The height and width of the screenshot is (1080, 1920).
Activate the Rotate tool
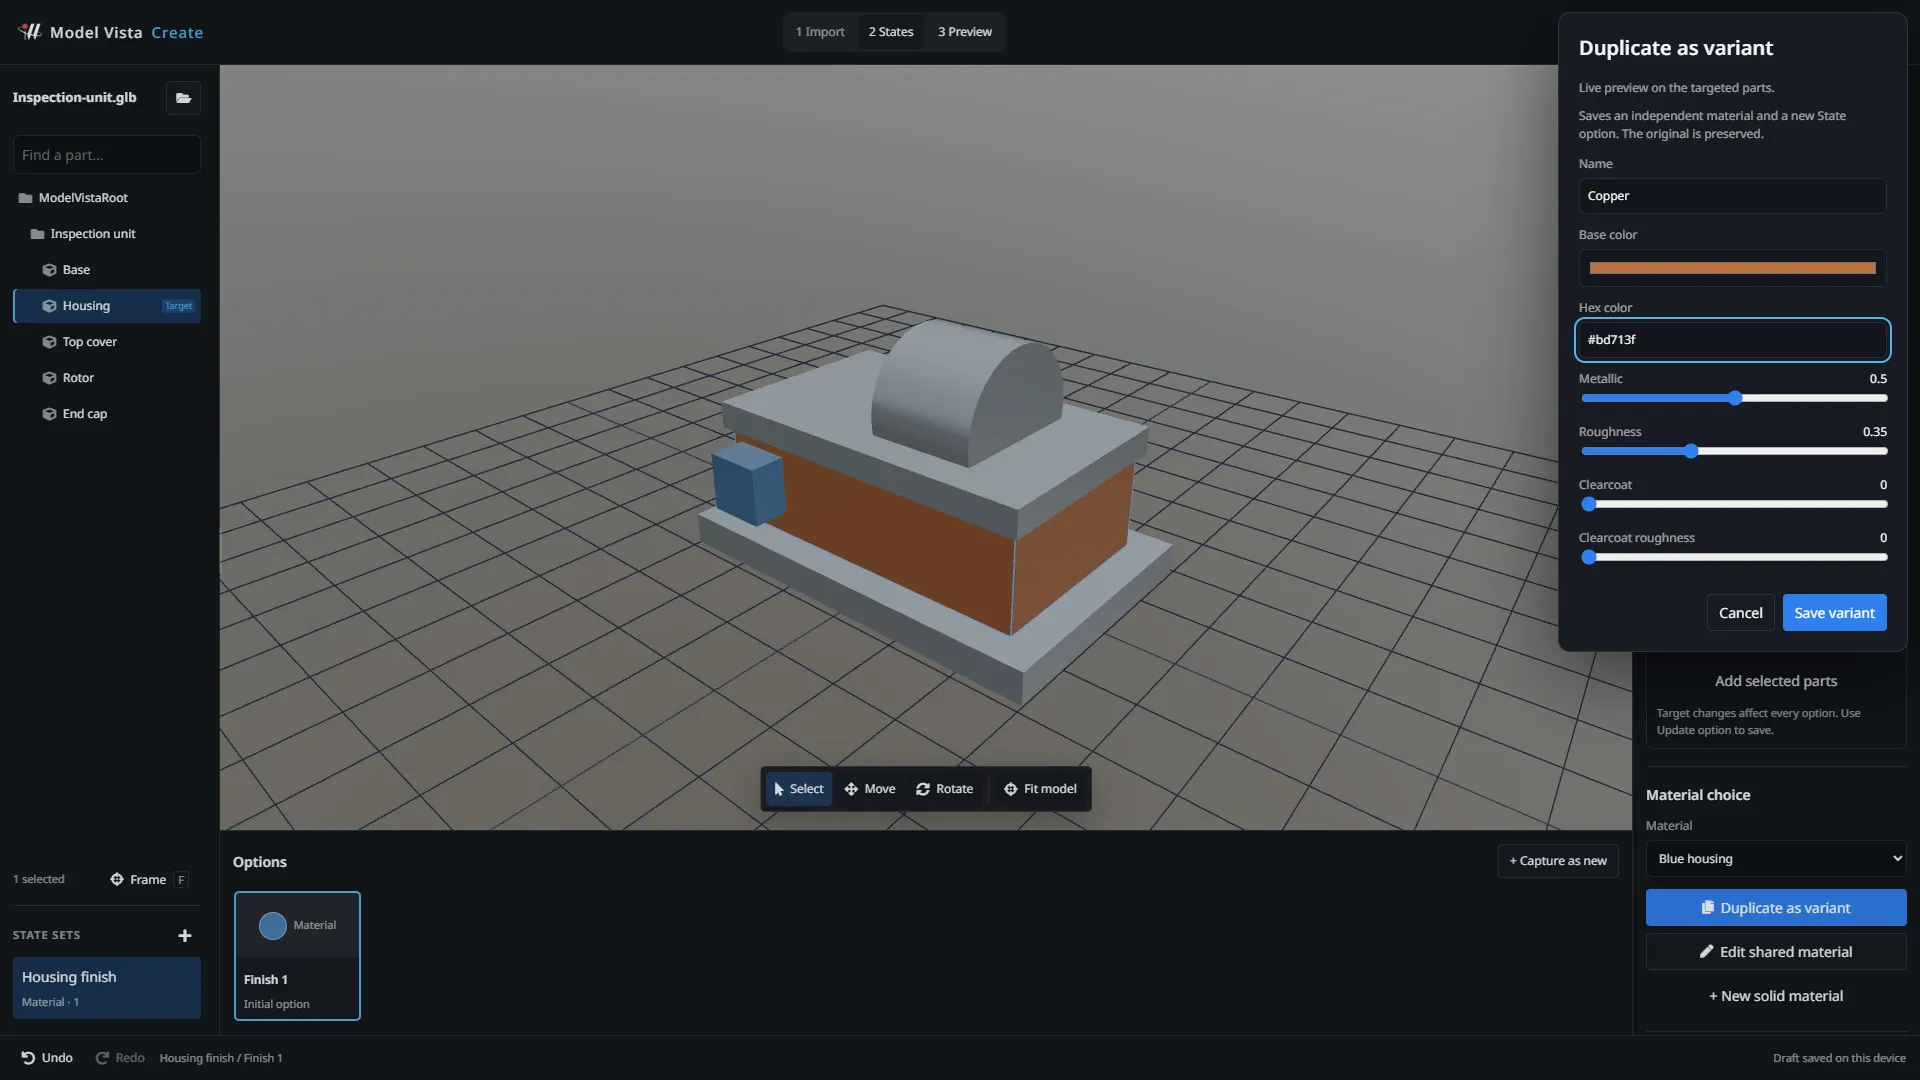click(944, 789)
